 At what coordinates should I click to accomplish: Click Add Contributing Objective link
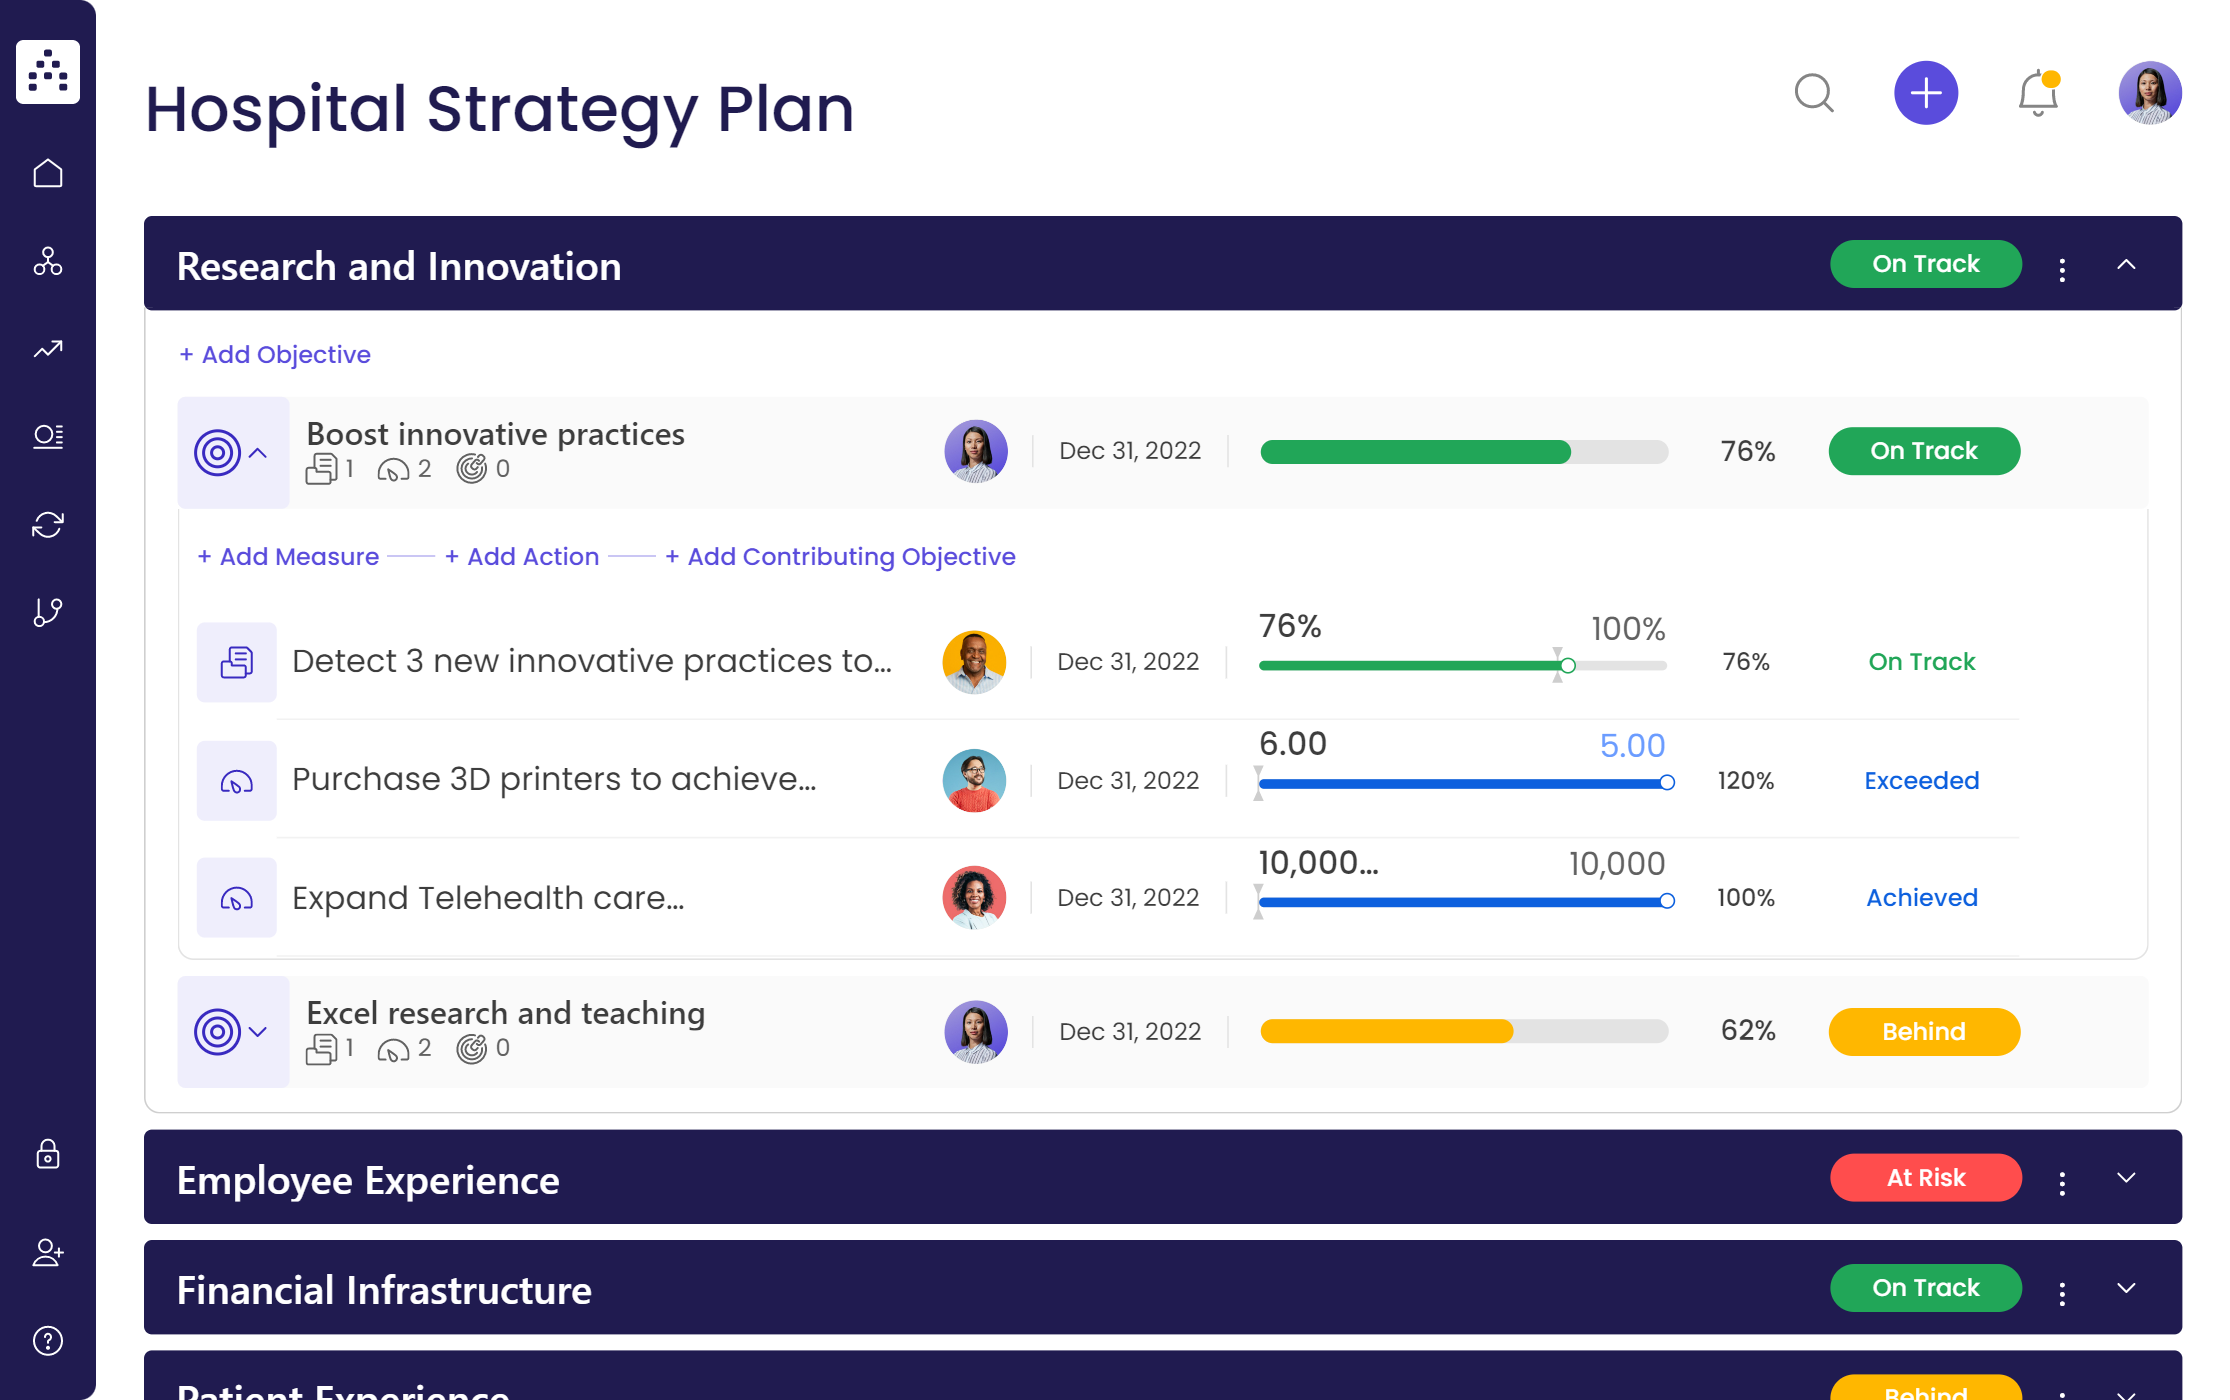coord(840,556)
